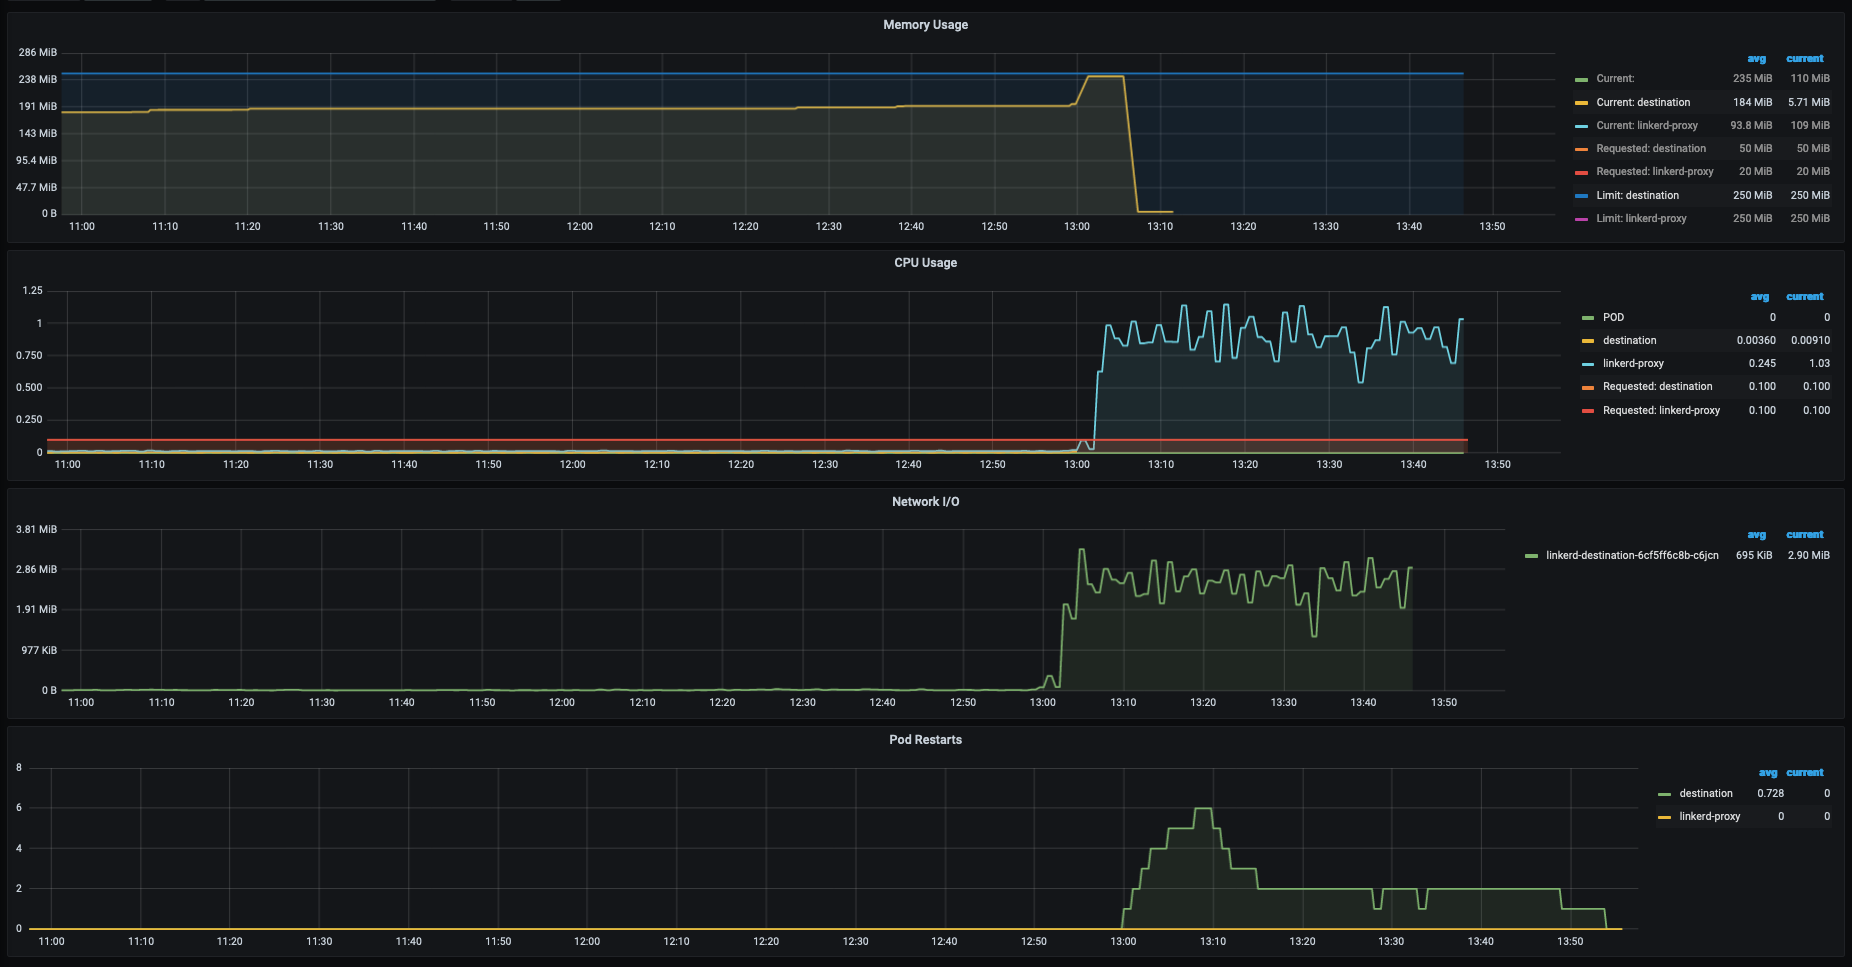1852x967 pixels.
Task: Open the CPU Usage panel menu
Action: [924, 262]
